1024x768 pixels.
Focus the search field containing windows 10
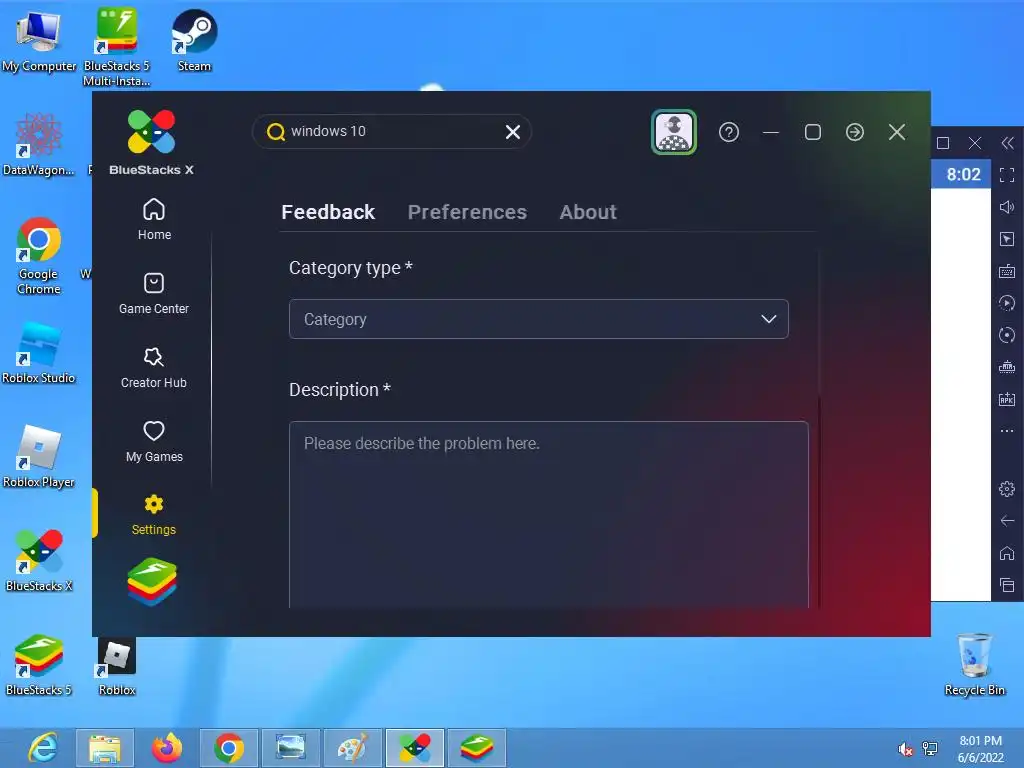(392, 132)
